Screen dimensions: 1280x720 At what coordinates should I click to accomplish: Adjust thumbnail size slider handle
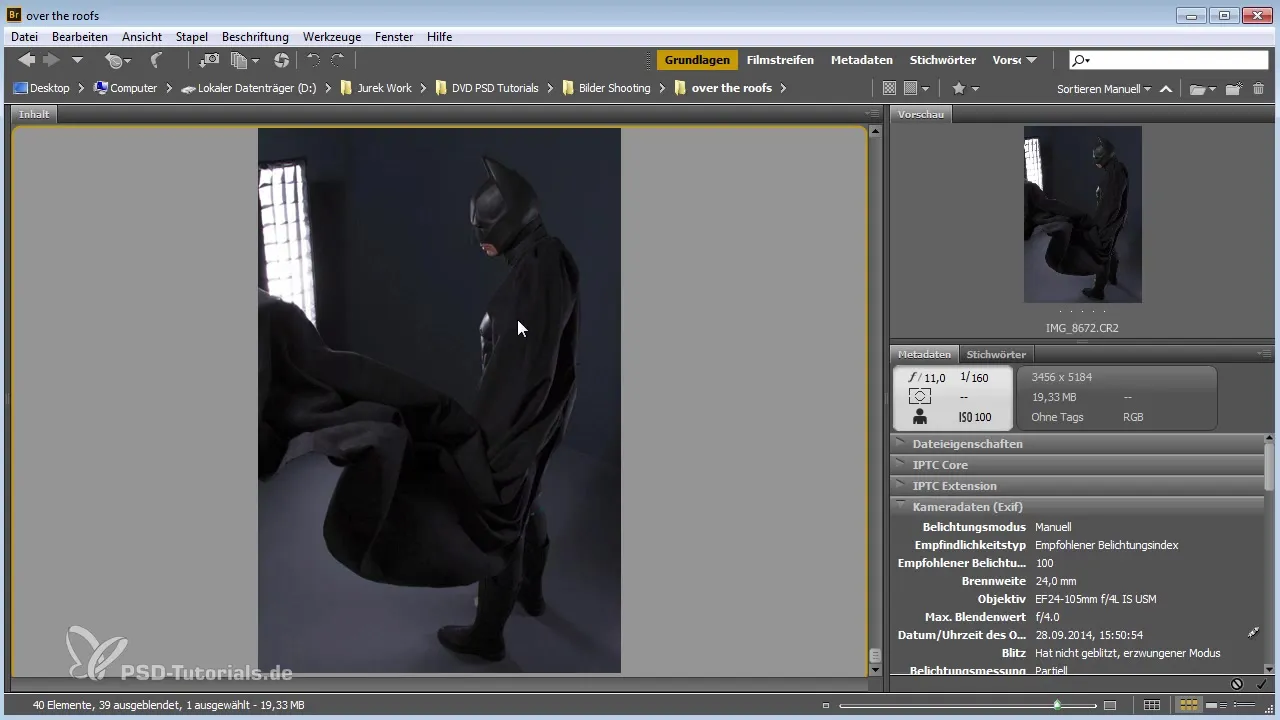coord(1057,705)
